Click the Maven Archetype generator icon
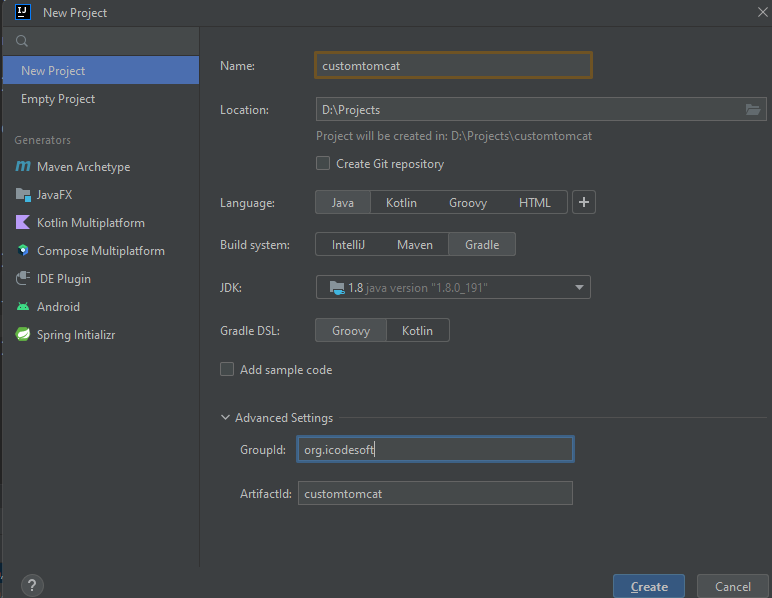The image size is (772, 598). [x=23, y=167]
